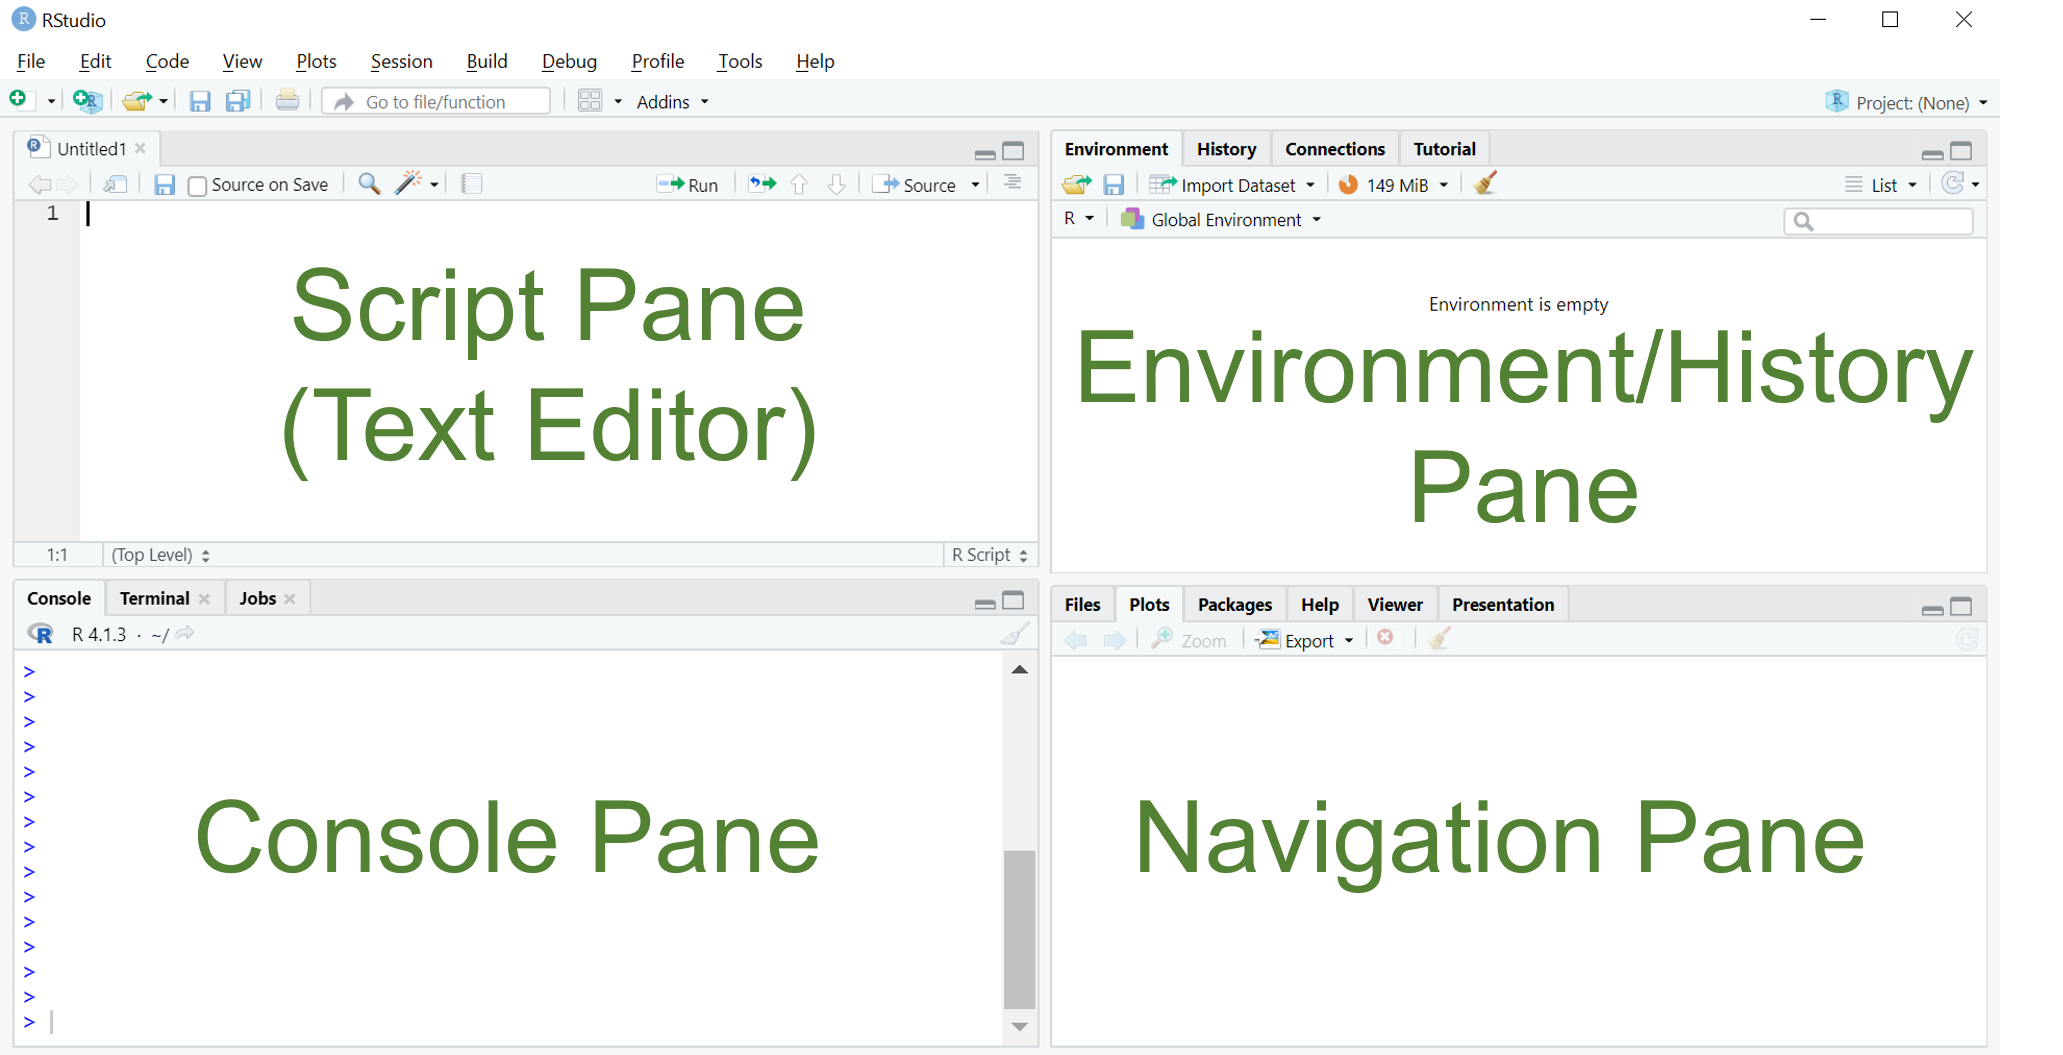This screenshot has height=1055, width=2063.
Task: Click the Environment search field
Action: [x=1878, y=221]
